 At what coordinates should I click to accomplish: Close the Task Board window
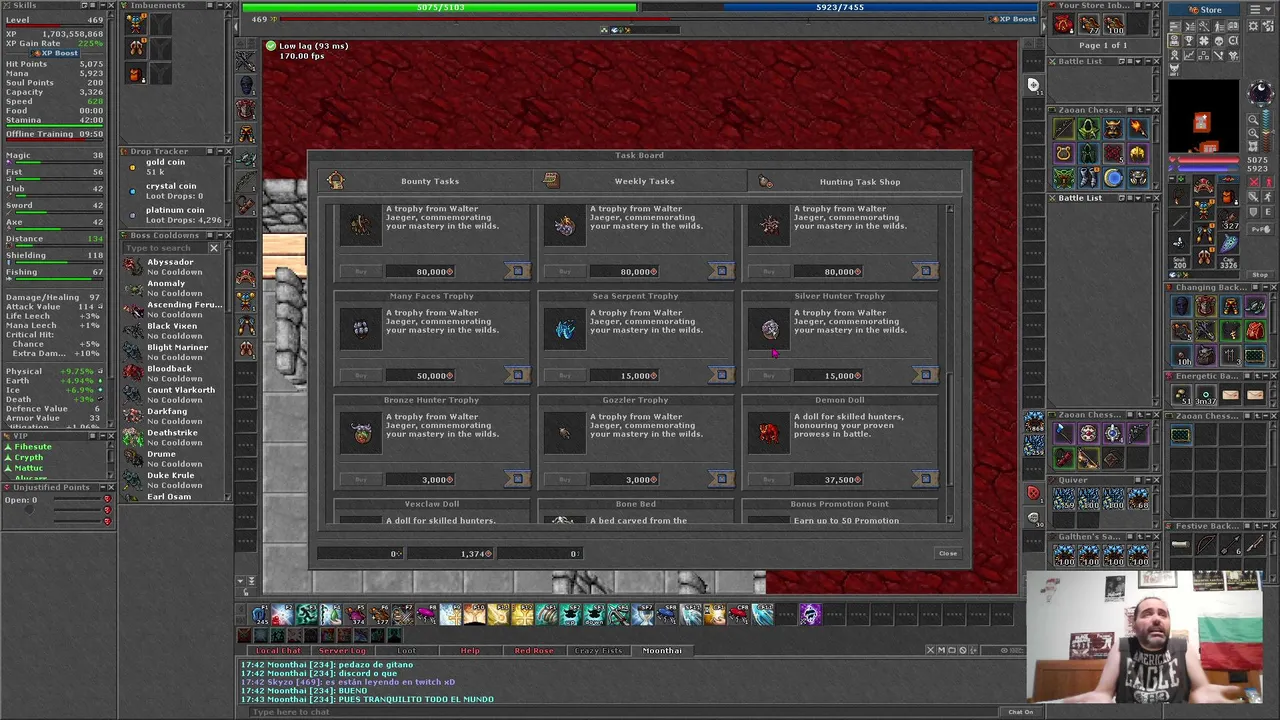[x=947, y=553]
